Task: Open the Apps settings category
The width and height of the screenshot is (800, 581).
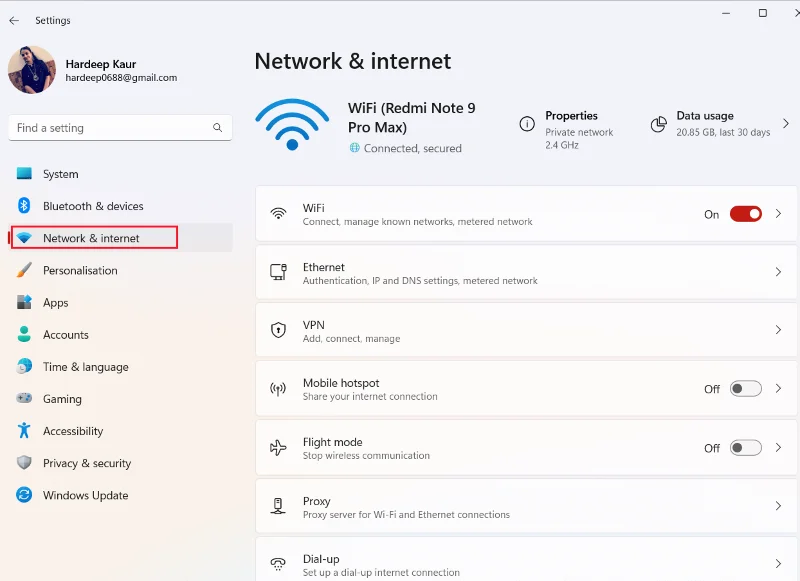Action: 120,302
